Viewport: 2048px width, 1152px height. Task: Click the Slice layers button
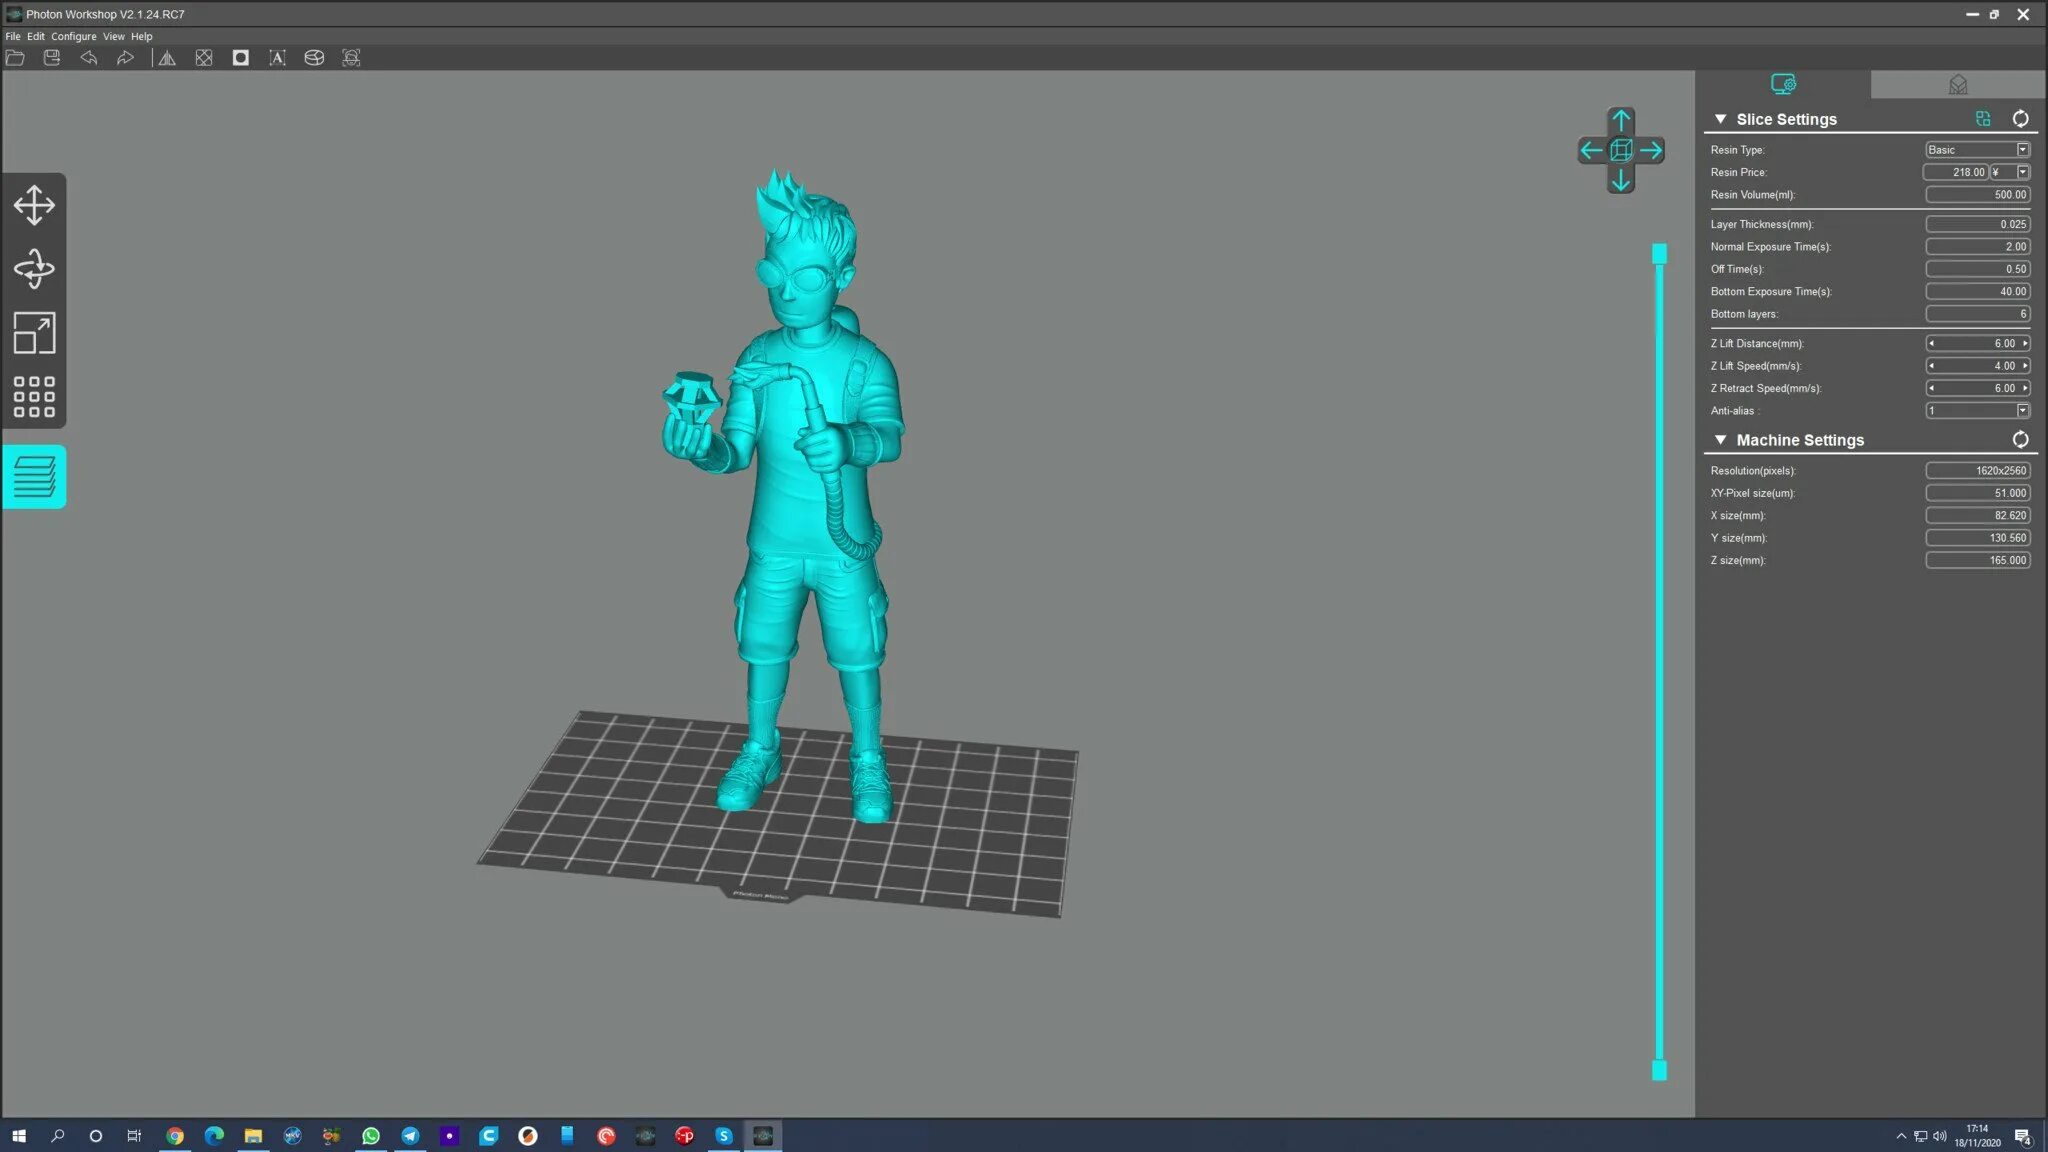coord(34,477)
